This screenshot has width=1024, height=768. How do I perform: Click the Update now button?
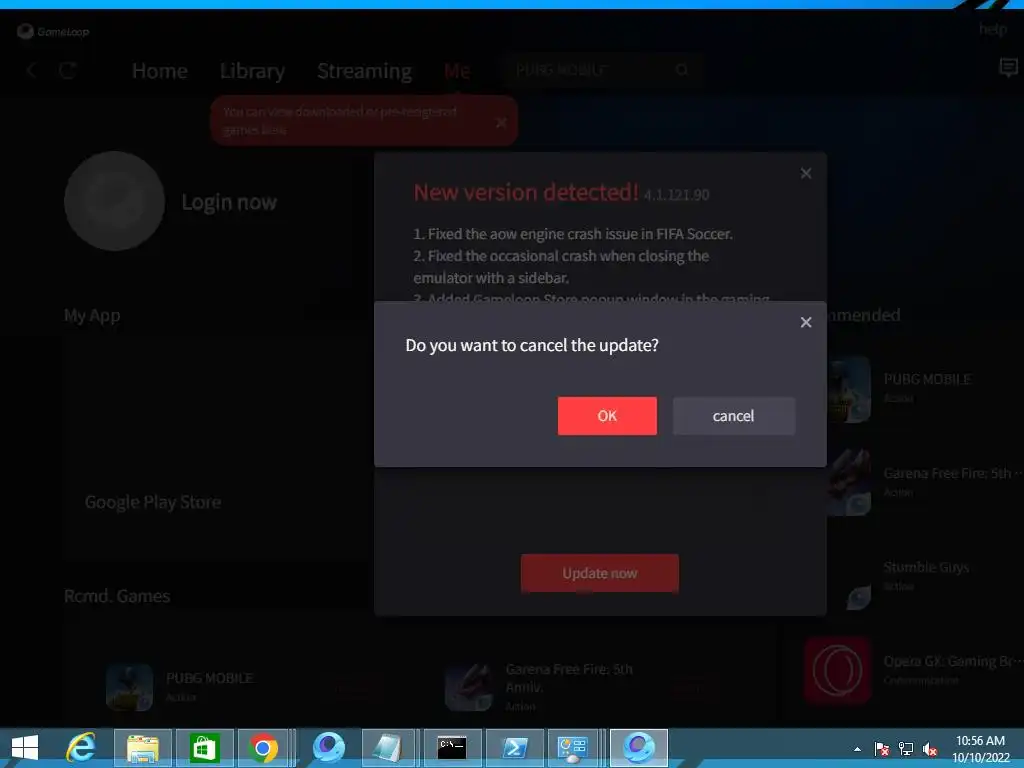point(600,573)
